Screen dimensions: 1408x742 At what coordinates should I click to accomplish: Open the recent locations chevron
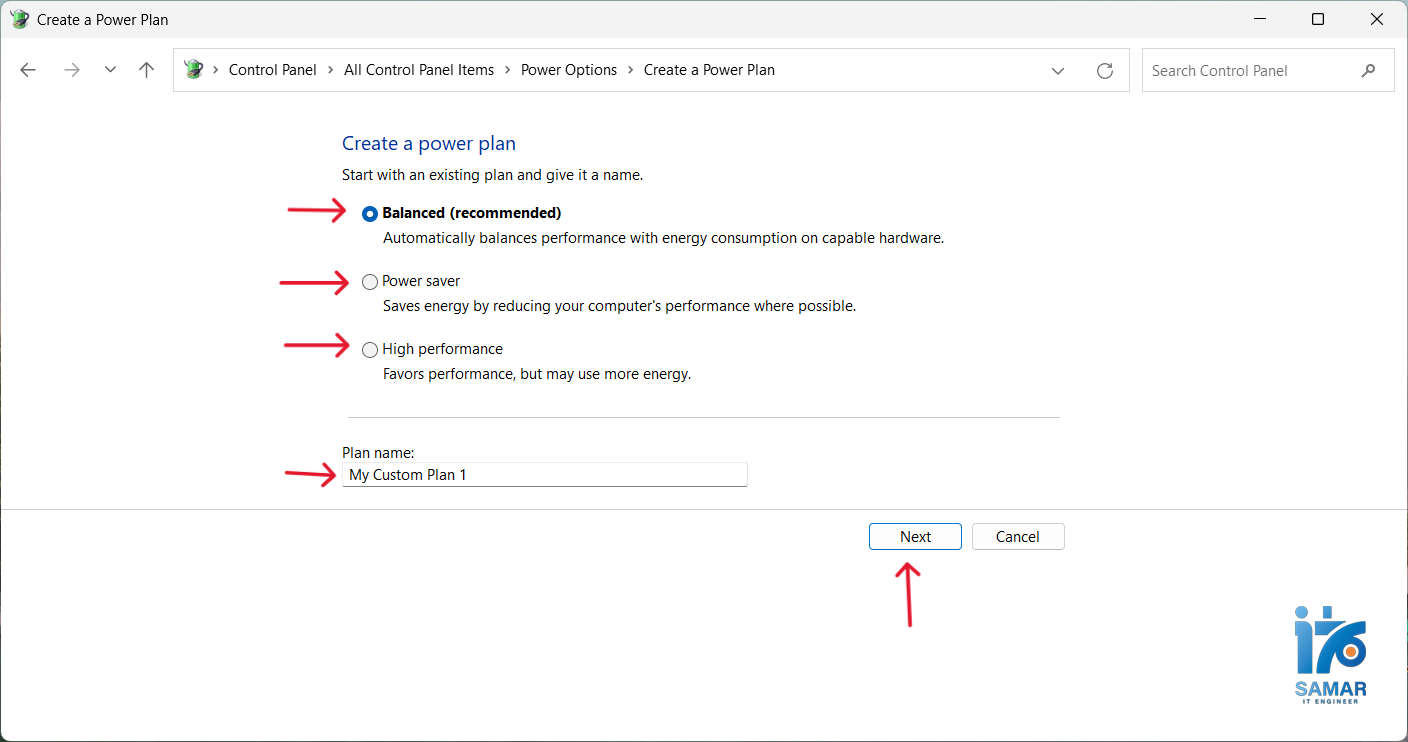tap(110, 70)
